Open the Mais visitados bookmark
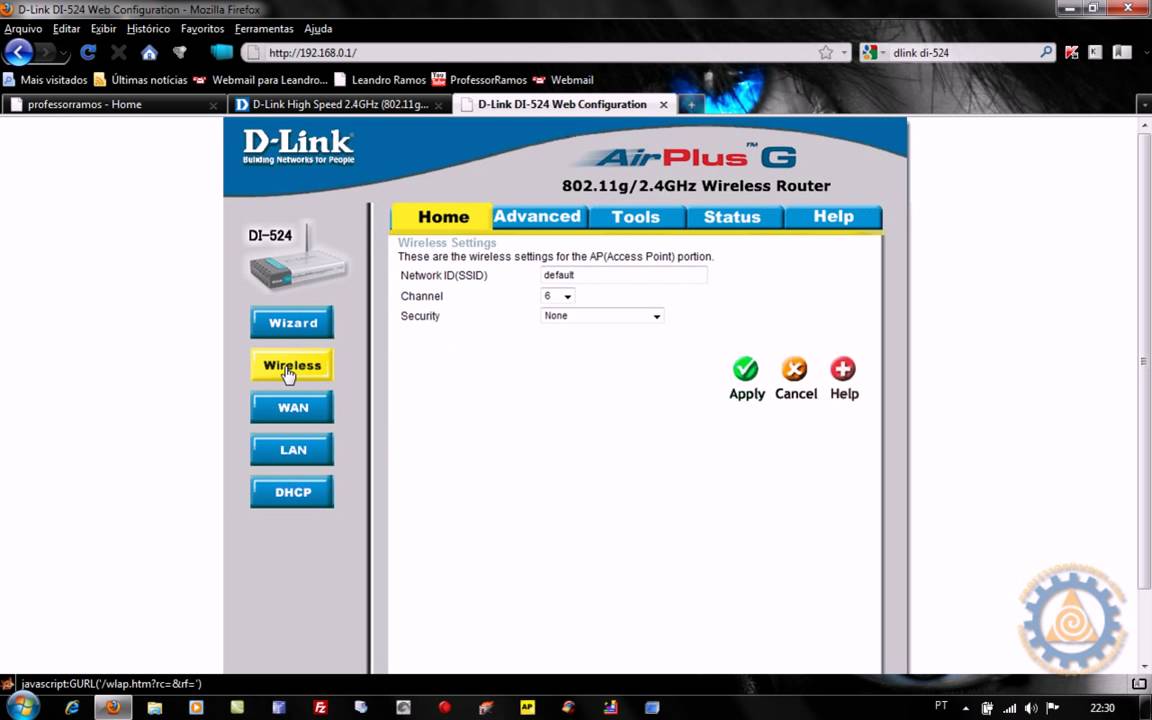The height and width of the screenshot is (720, 1152). (x=46, y=80)
